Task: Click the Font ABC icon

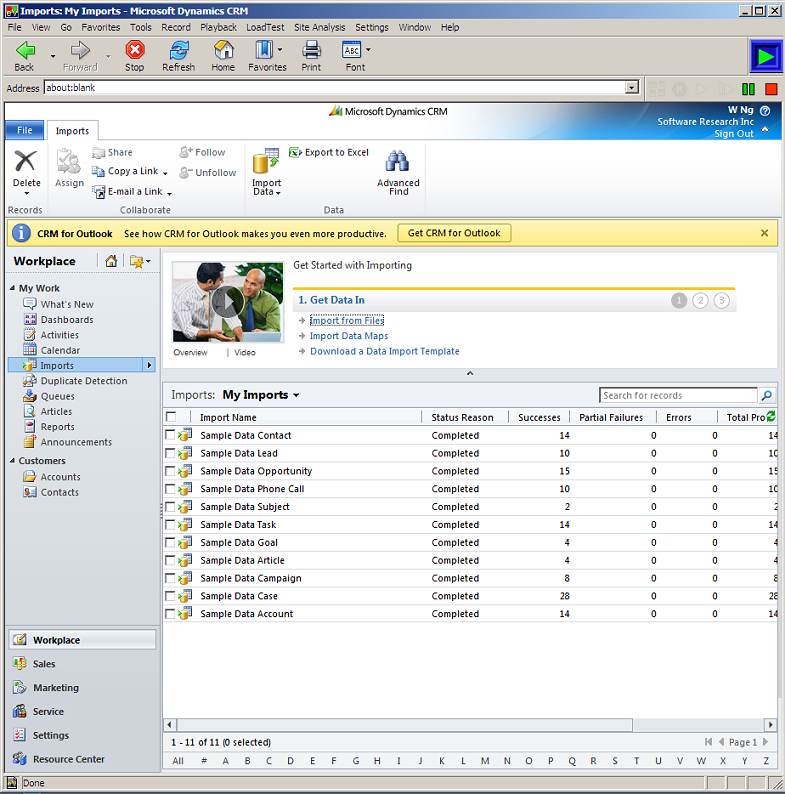Action: tap(352, 50)
